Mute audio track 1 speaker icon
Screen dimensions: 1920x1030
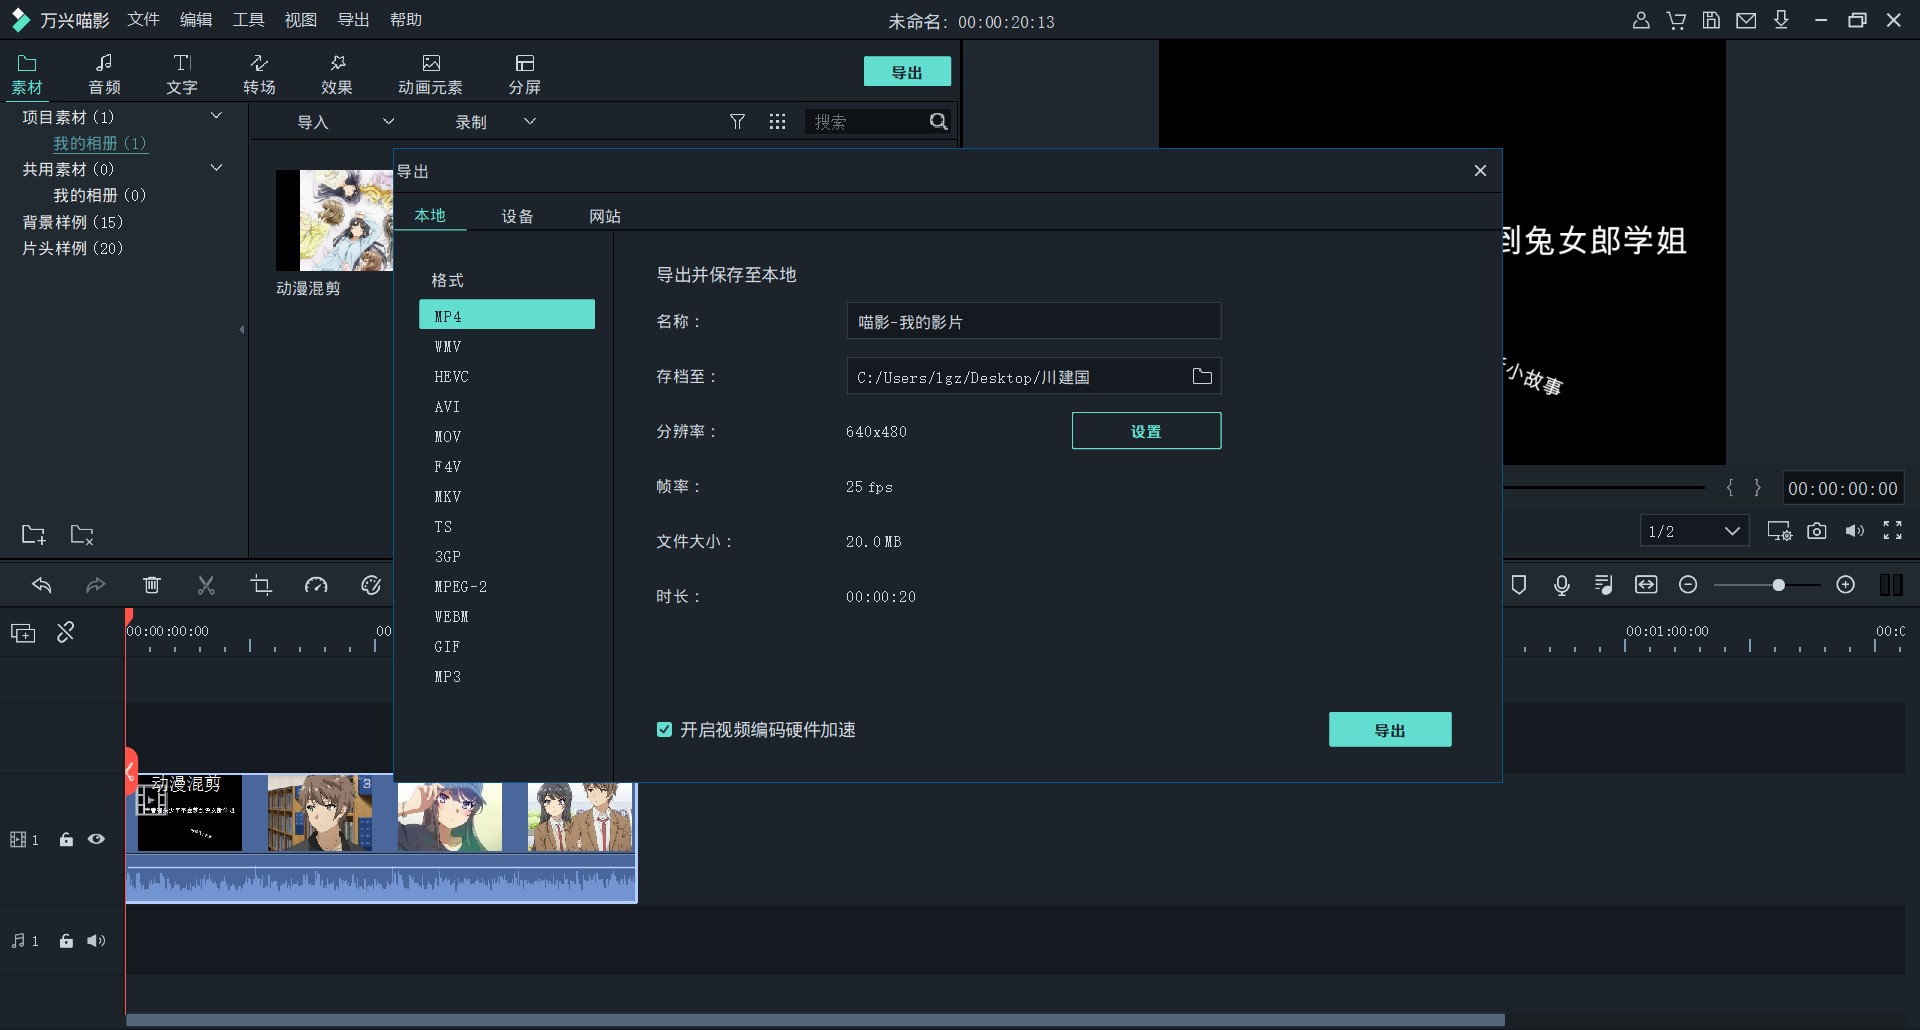click(x=96, y=941)
